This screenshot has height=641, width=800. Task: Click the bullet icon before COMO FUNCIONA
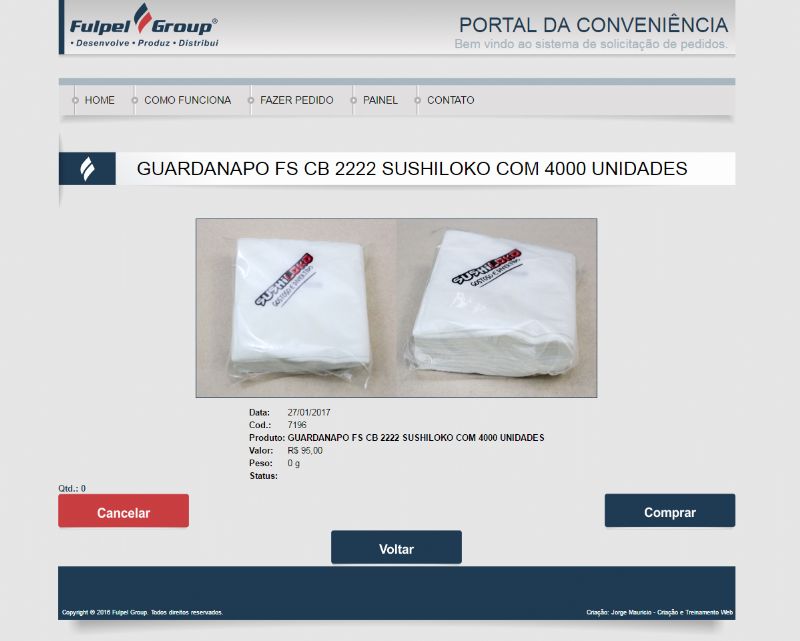coord(135,101)
